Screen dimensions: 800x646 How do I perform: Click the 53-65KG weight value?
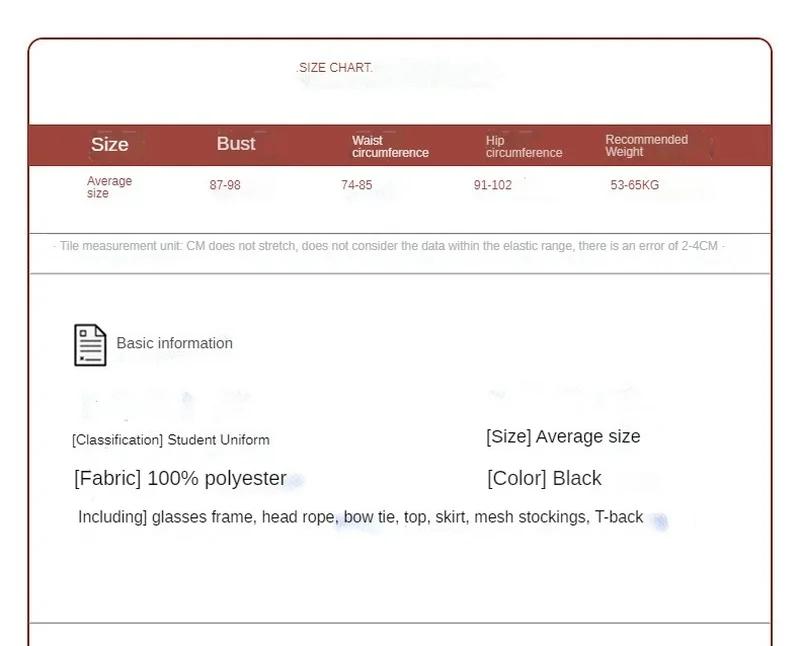click(x=635, y=185)
